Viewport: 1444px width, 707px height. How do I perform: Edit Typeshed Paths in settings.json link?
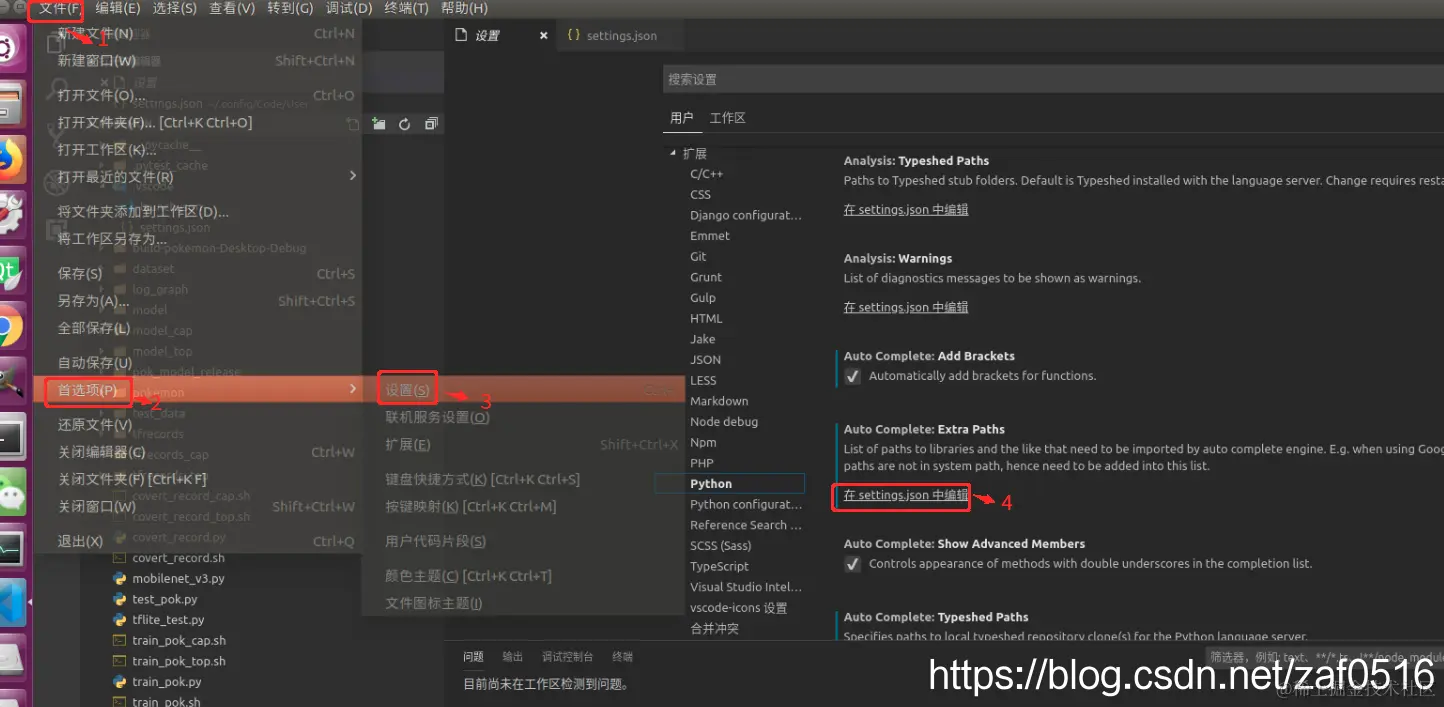tap(906, 210)
